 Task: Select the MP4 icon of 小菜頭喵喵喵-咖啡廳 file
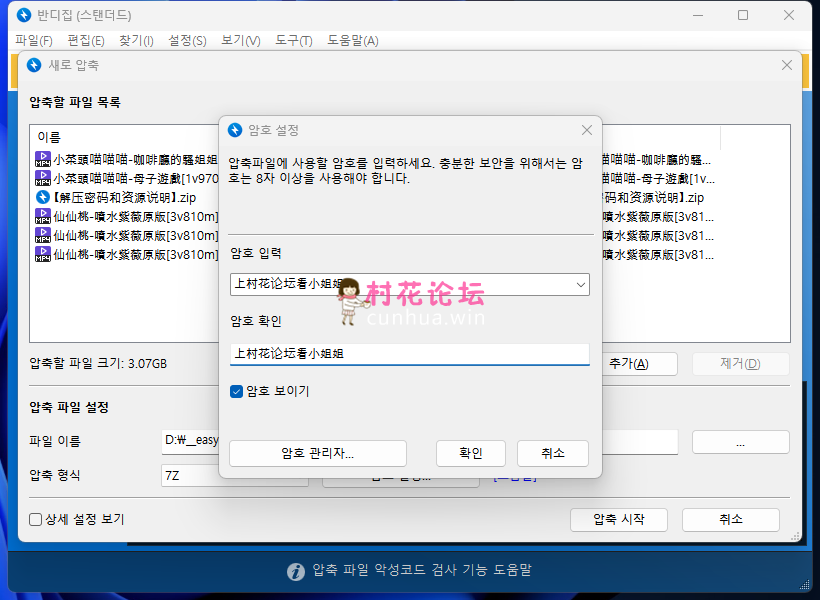(x=43, y=159)
